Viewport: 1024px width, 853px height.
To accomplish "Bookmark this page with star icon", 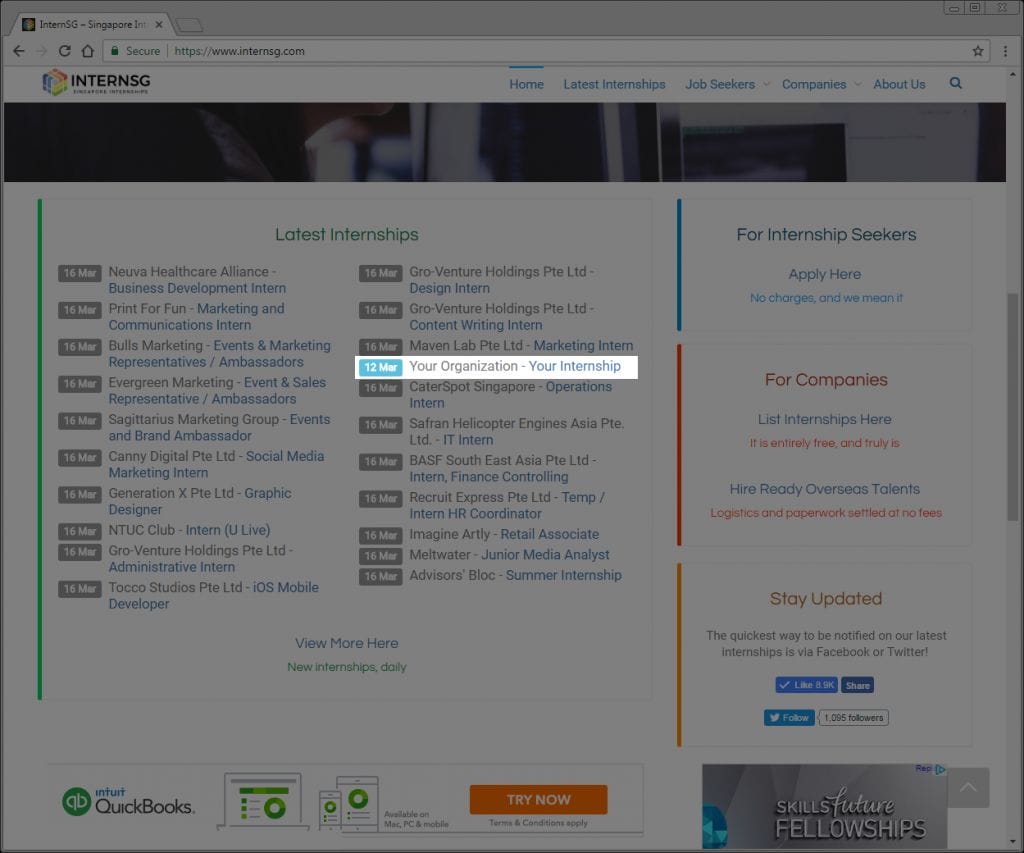I will pos(978,51).
